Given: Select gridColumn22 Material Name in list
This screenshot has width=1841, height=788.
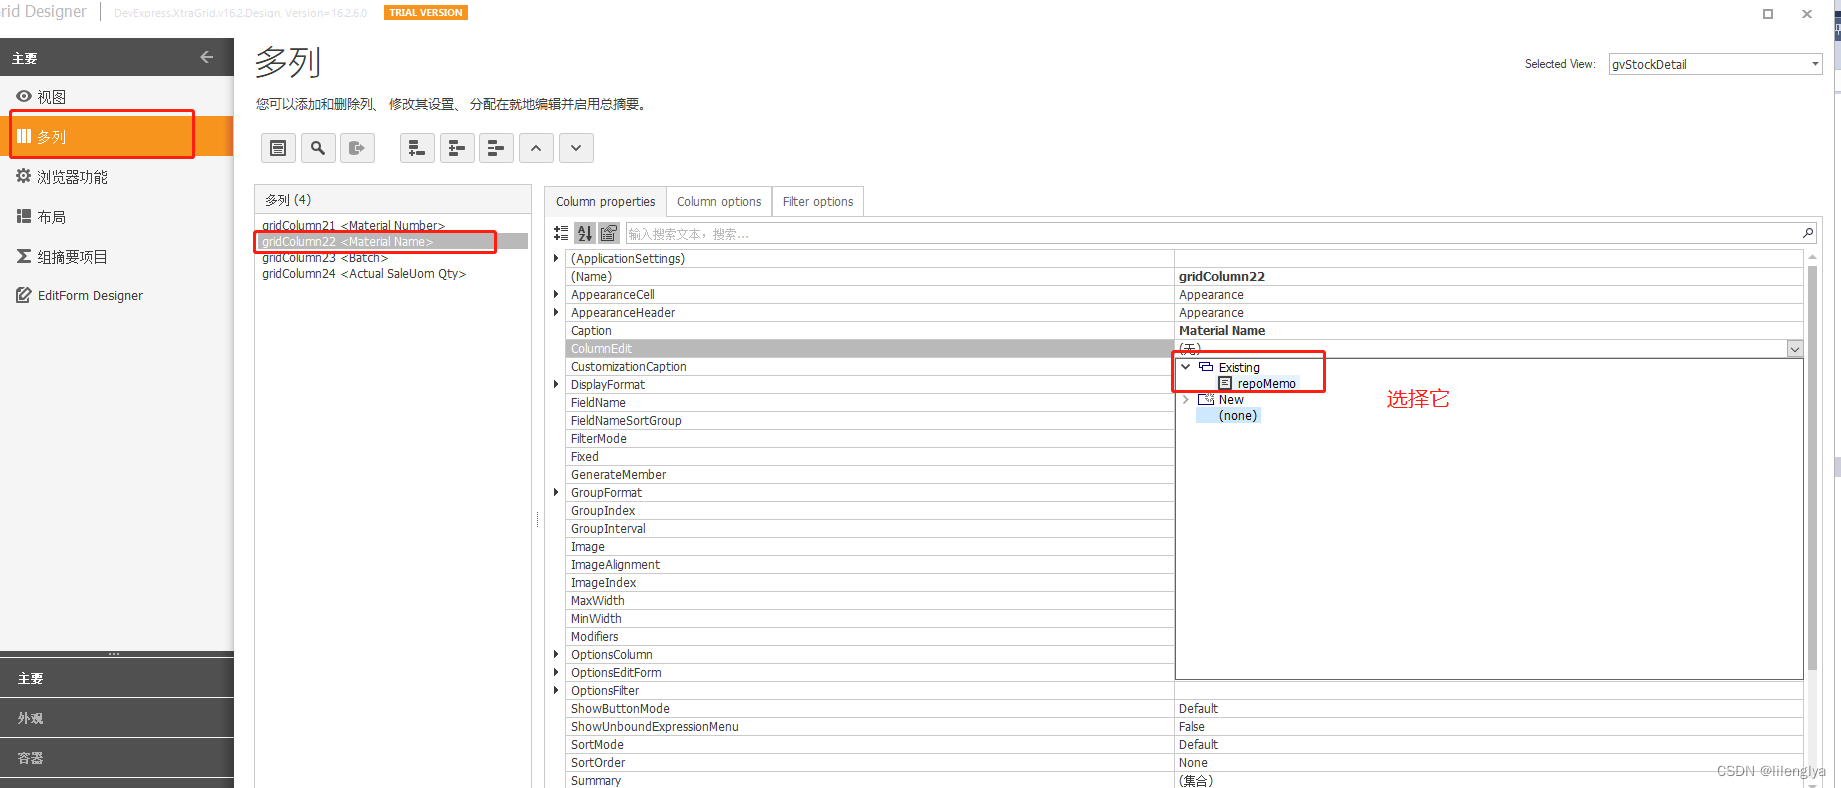Looking at the screenshot, I should click(x=393, y=242).
